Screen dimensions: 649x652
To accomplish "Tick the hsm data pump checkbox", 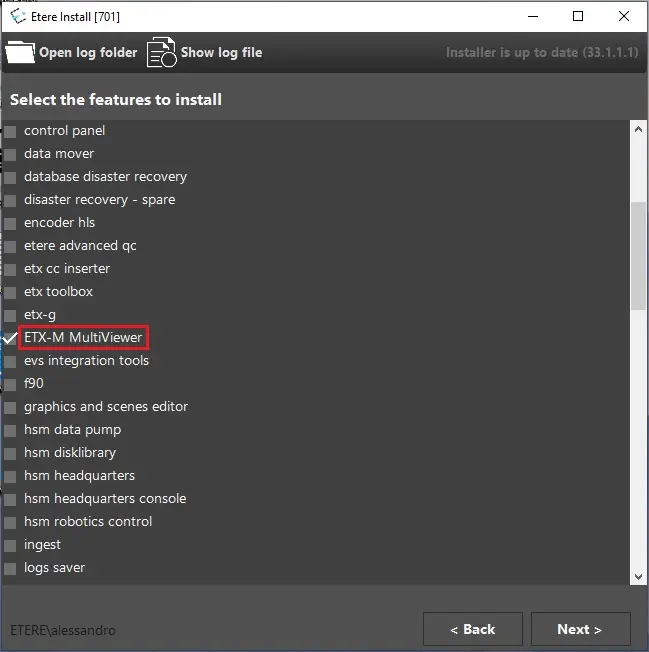I will click(10, 430).
